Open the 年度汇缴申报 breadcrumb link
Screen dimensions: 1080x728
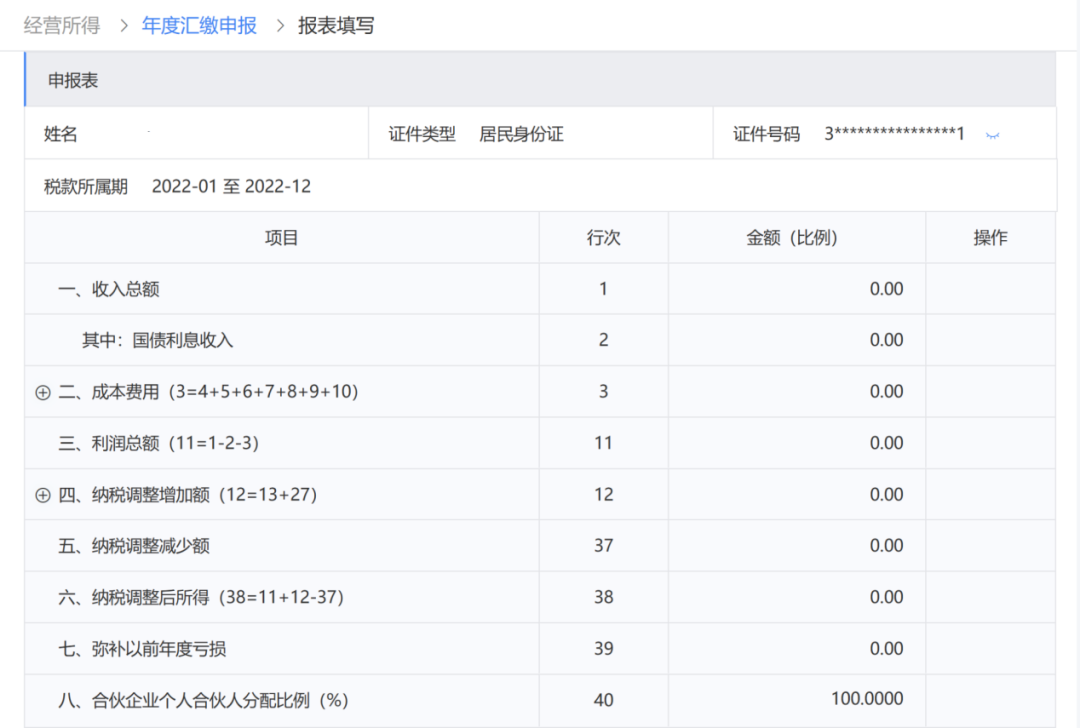(x=199, y=26)
